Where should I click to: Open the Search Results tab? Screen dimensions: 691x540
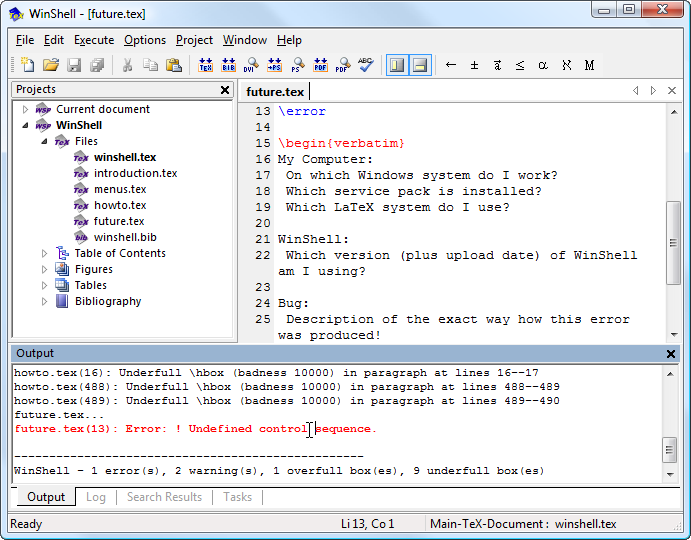(164, 497)
